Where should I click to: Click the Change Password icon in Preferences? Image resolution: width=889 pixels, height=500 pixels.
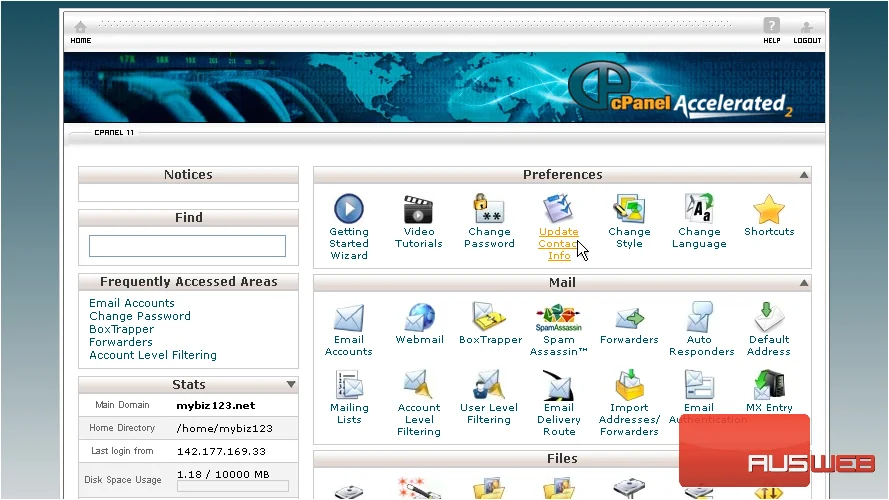pos(489,208)
